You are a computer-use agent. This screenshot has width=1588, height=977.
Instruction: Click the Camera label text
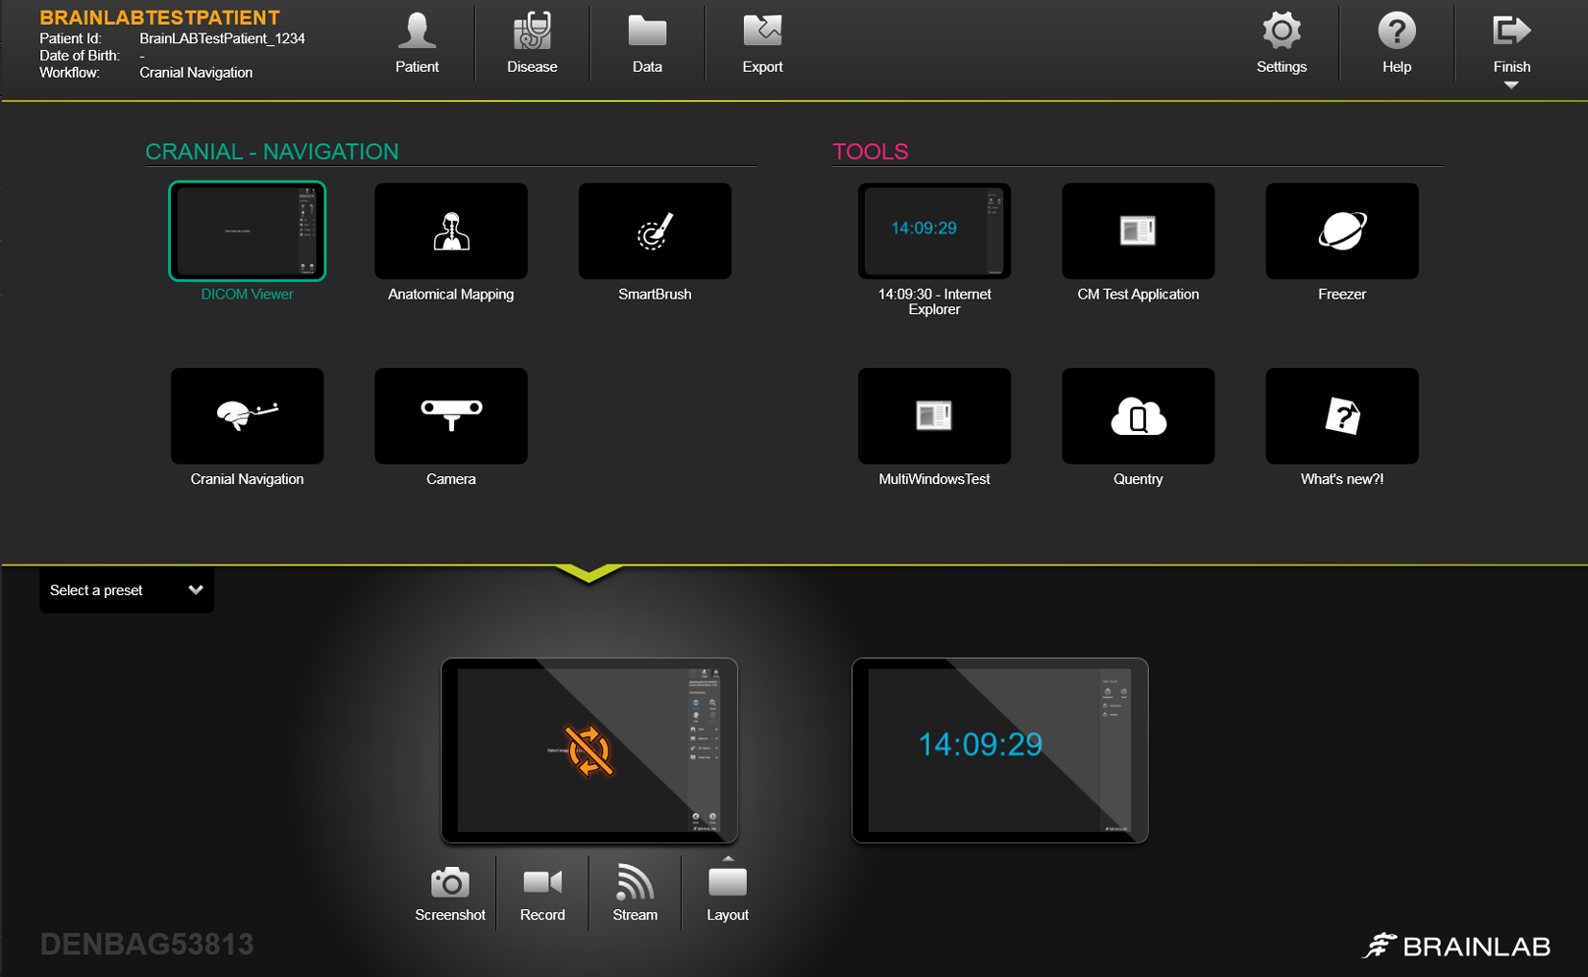pos(451,479)
